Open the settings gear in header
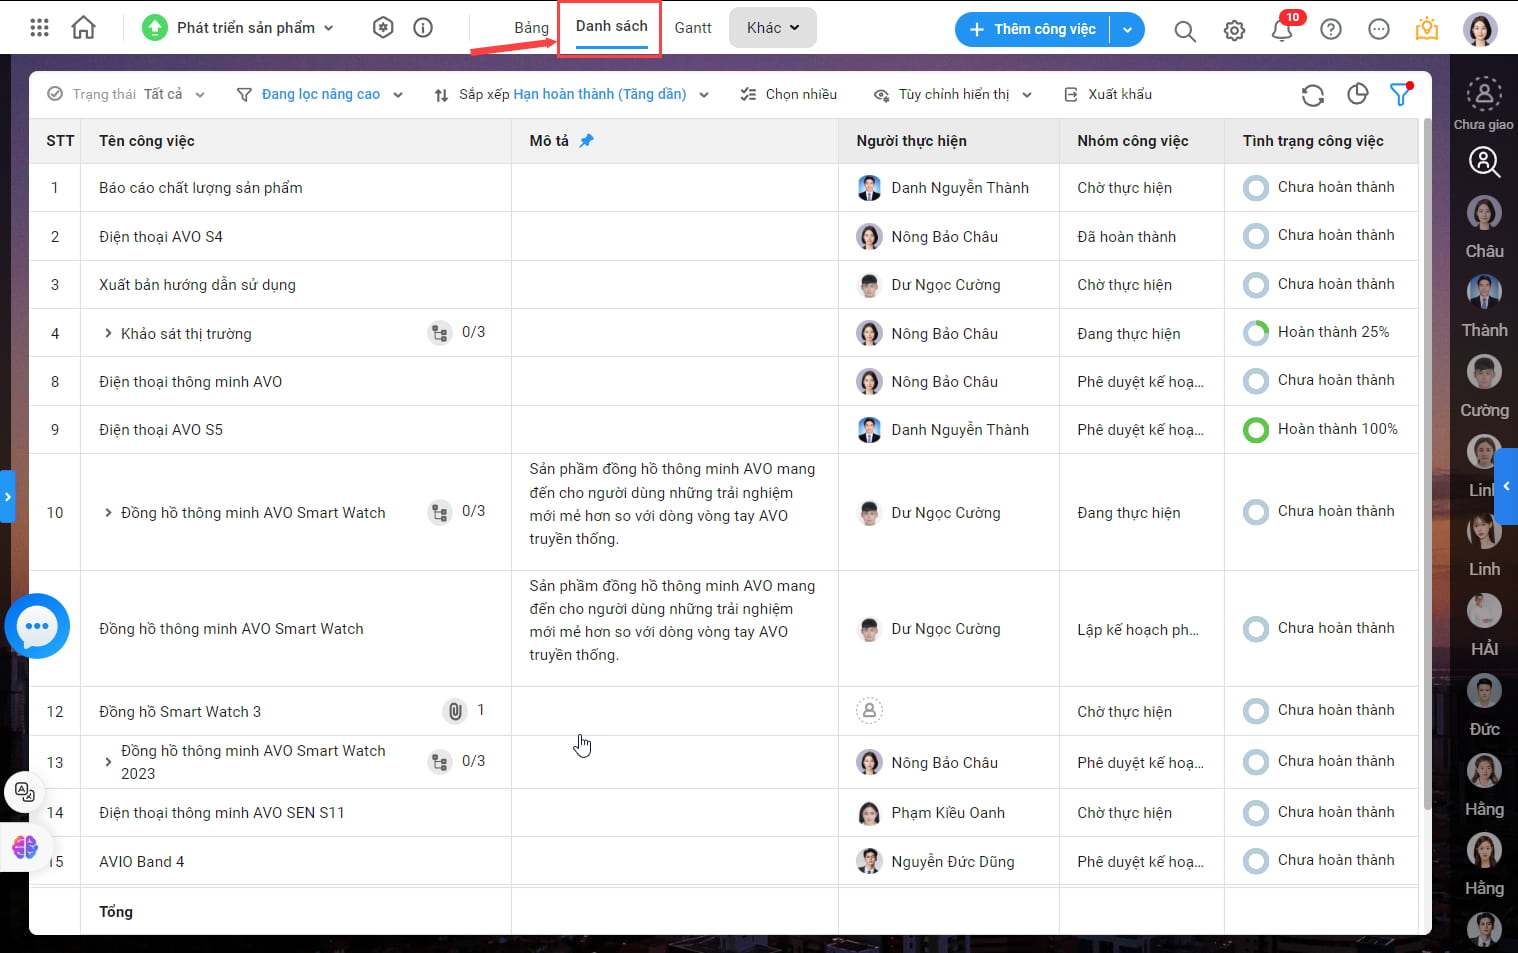The image size is (1518, 953). (x=1234, y=31)
